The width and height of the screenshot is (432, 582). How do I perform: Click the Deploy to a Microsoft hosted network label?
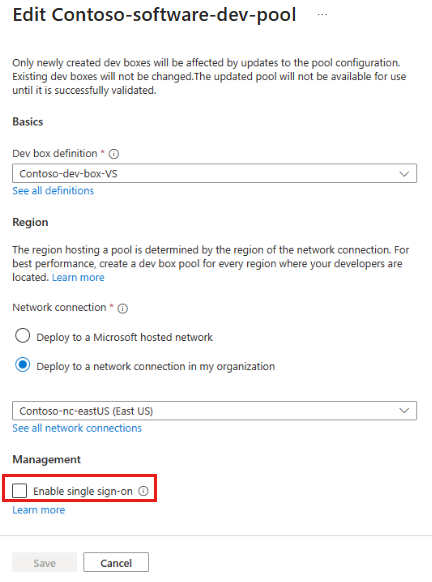[x=125, y=337]
